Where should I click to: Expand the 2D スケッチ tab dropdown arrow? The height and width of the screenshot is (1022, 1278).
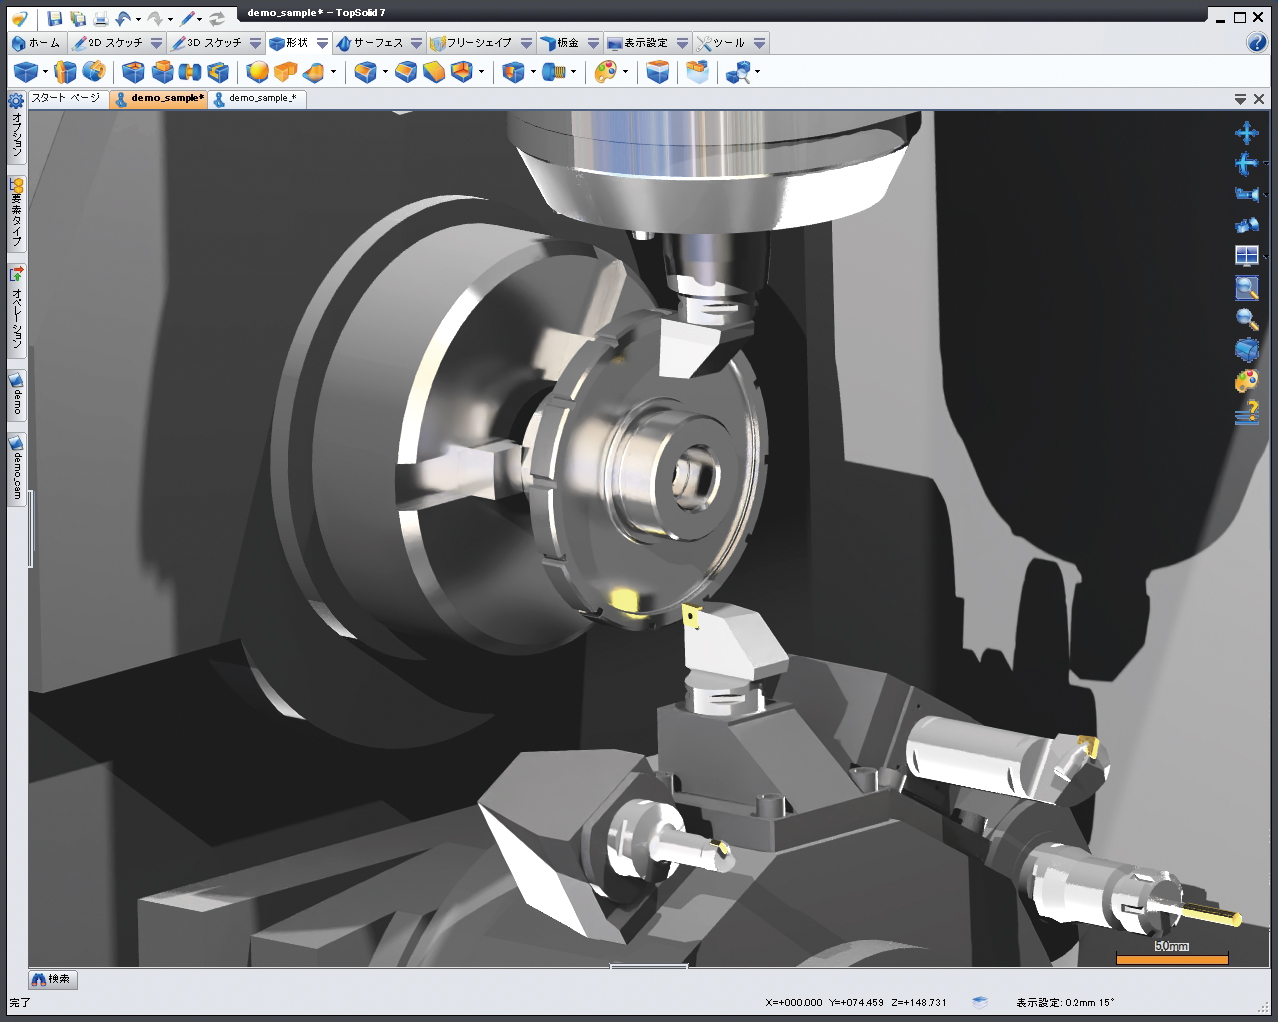[156, 43]
